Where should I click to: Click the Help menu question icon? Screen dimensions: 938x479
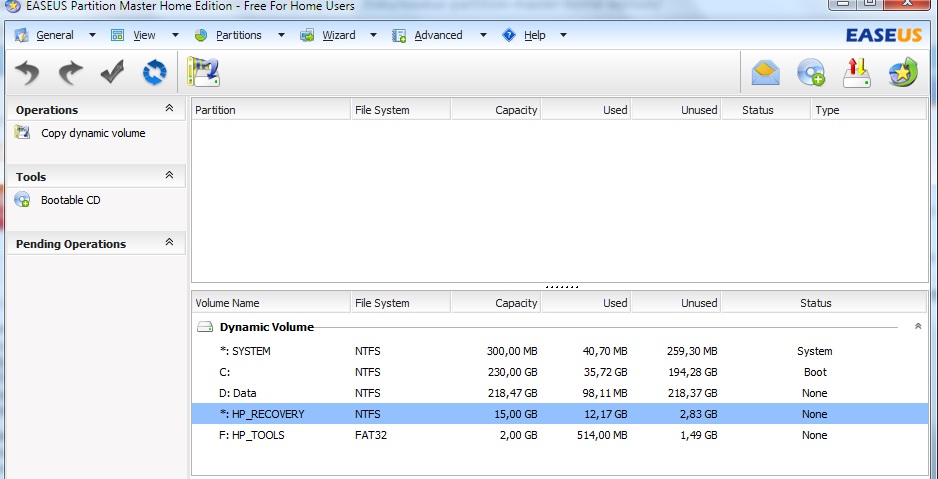(x=509, y=35)
